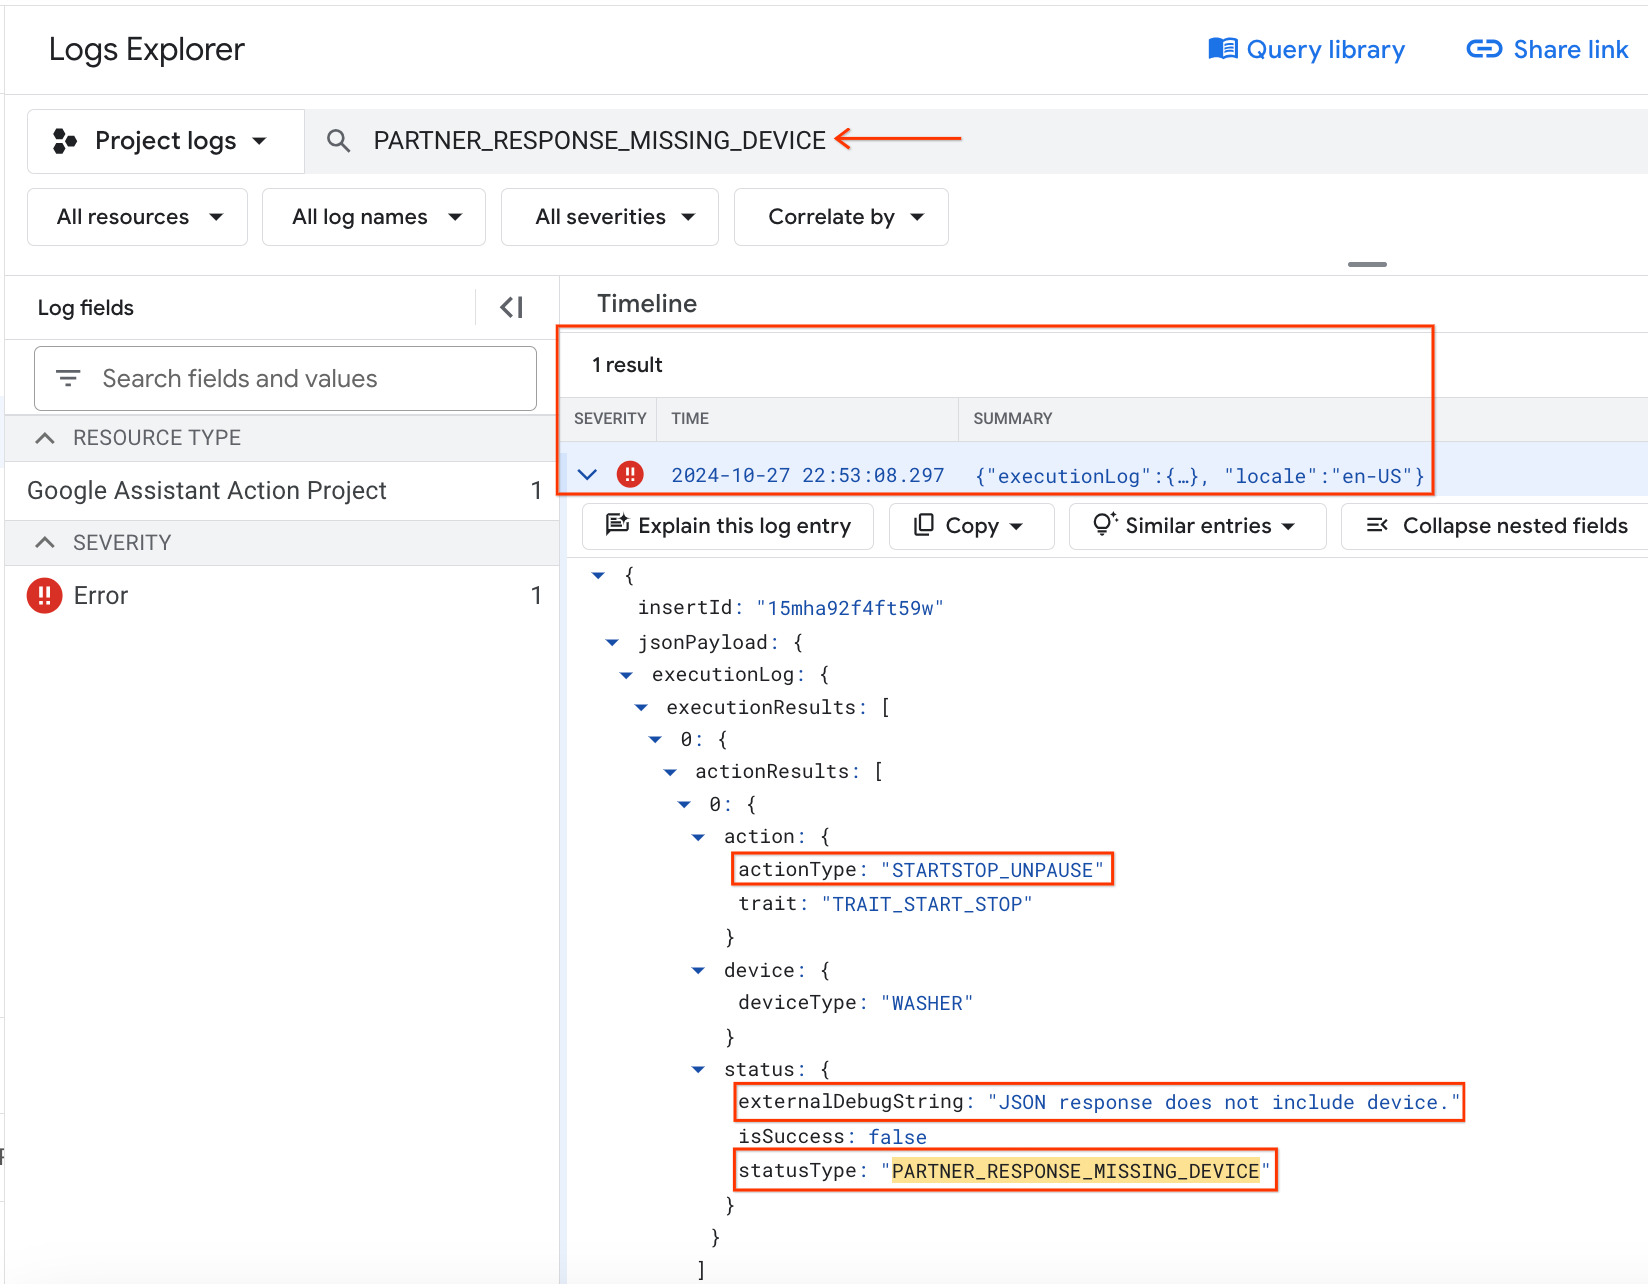Image resolution: width=1648 pixels, height=1284 pixels.
Task: Open the All severities filter
Action: (610, 217)
